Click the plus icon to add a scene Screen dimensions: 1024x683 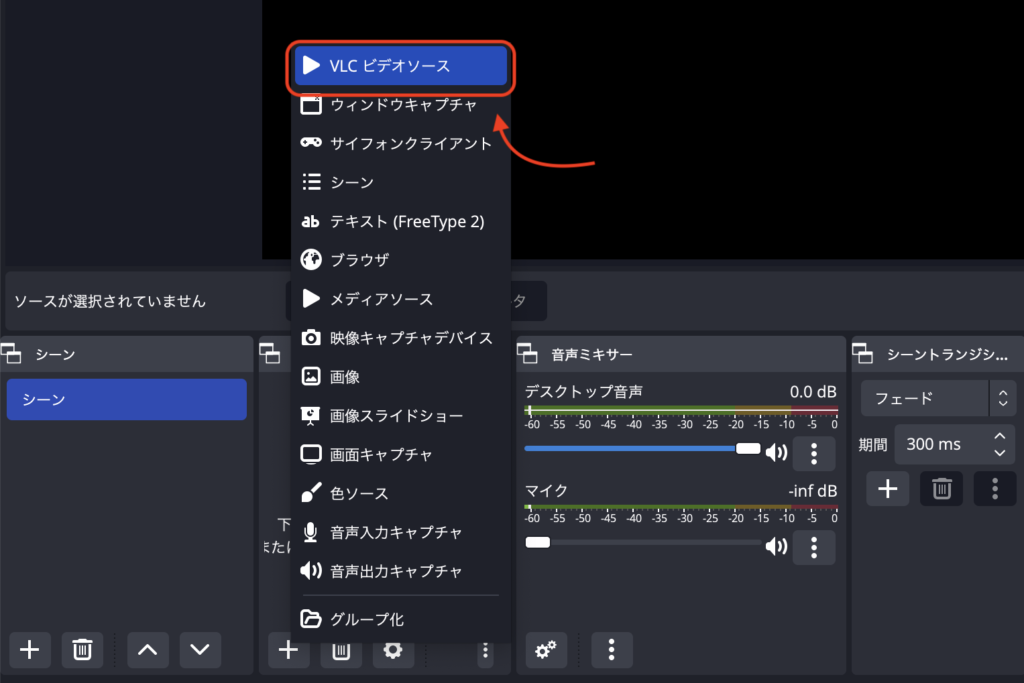29,650
